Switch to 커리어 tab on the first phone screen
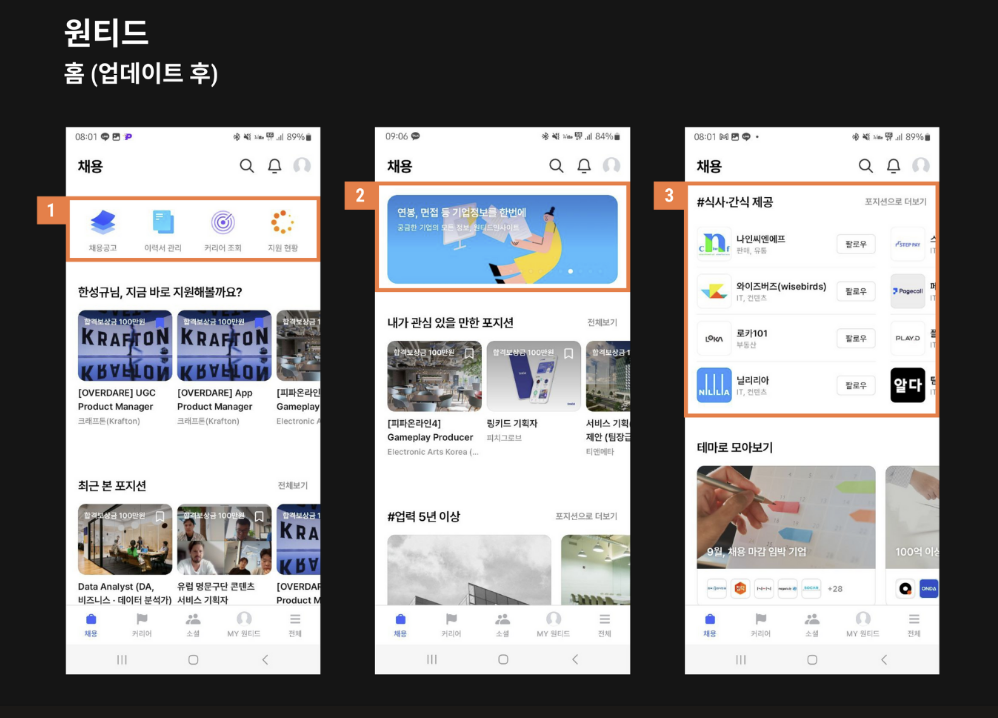Screen dimensions: 998x718 click(142, 624)
